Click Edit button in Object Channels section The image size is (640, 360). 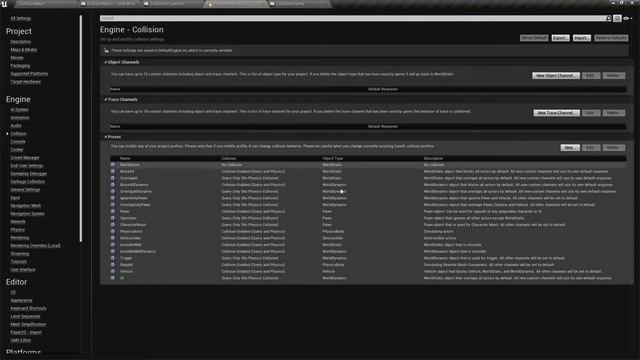(591, 76)
